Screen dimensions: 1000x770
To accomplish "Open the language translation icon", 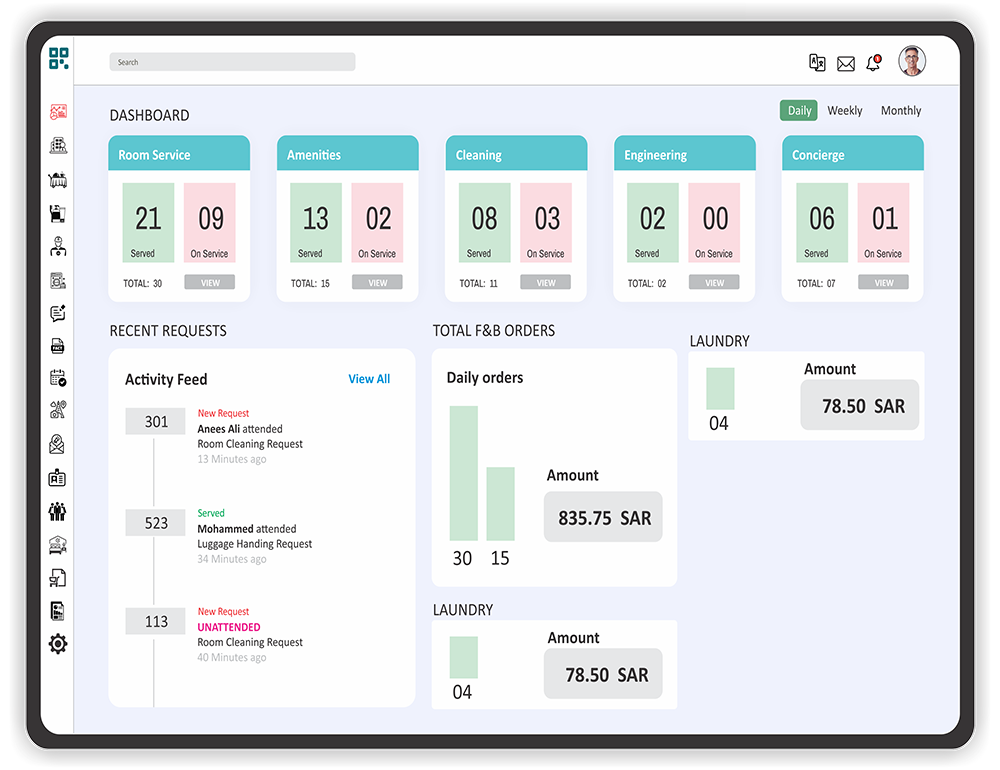I will [x=817, y=63].
